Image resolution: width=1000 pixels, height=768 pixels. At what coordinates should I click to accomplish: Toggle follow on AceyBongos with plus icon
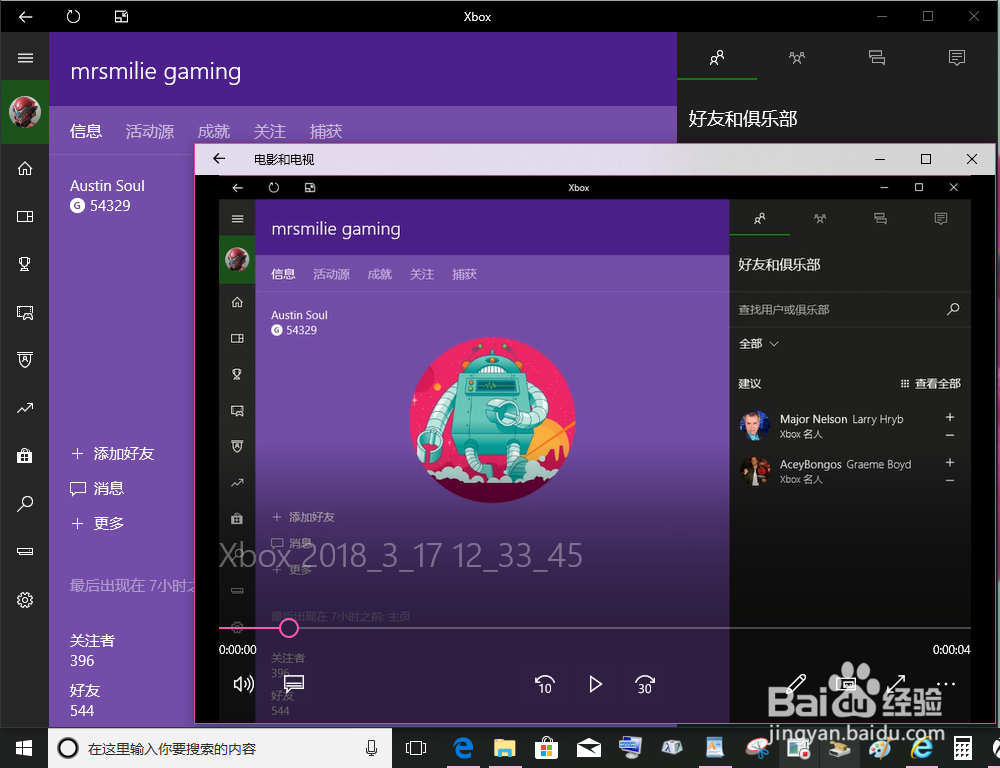coord(949,463)
